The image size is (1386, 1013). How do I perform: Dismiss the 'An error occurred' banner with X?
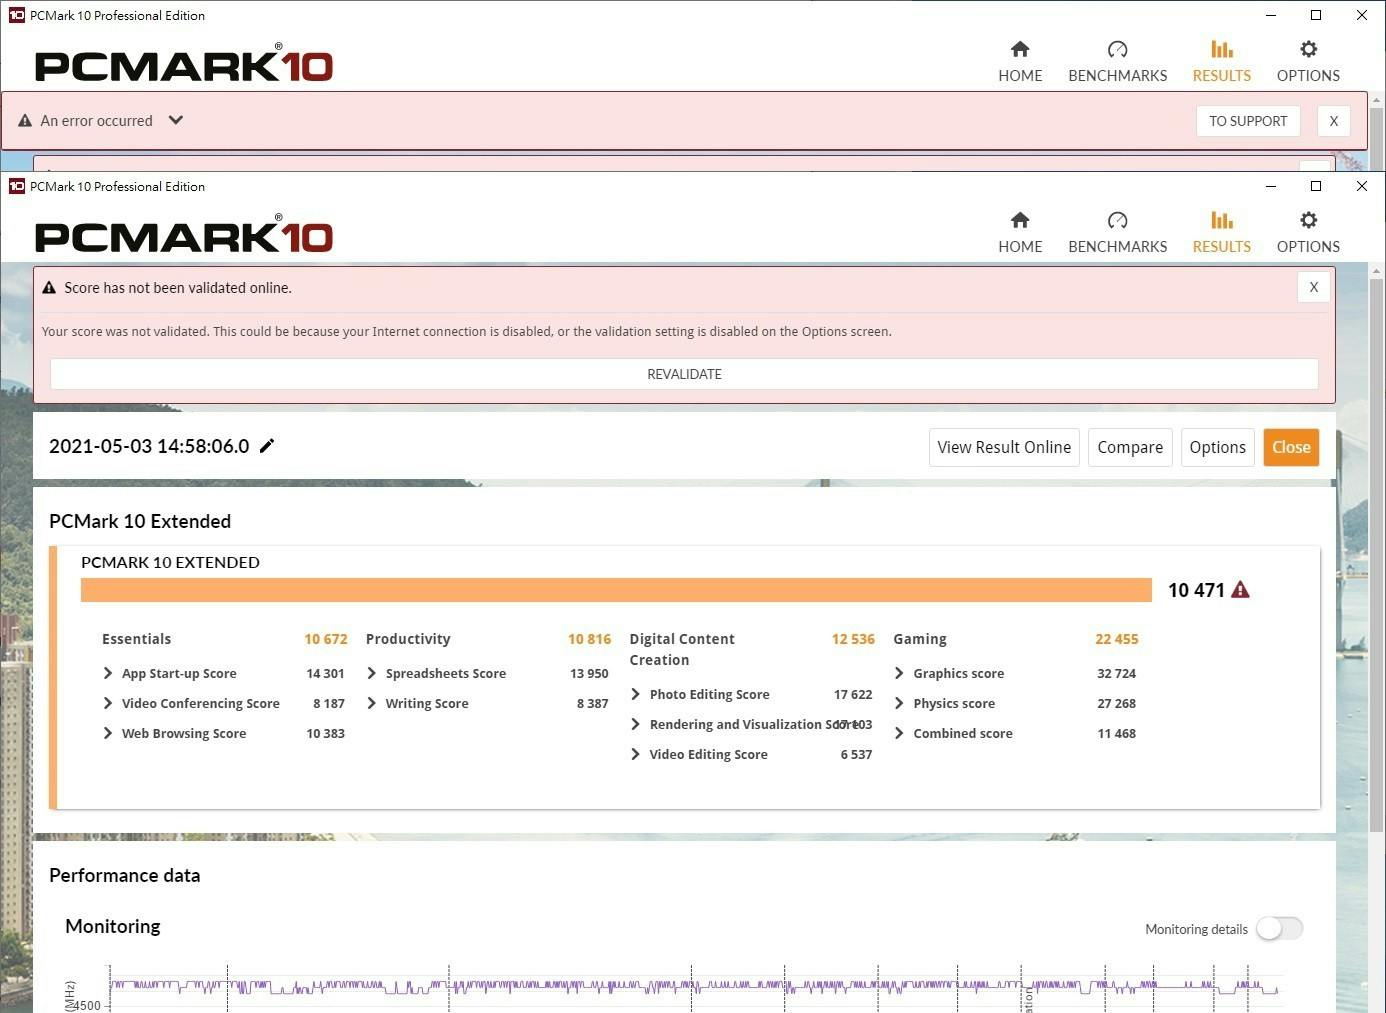pyautogui.click(x=1333, y=121)
